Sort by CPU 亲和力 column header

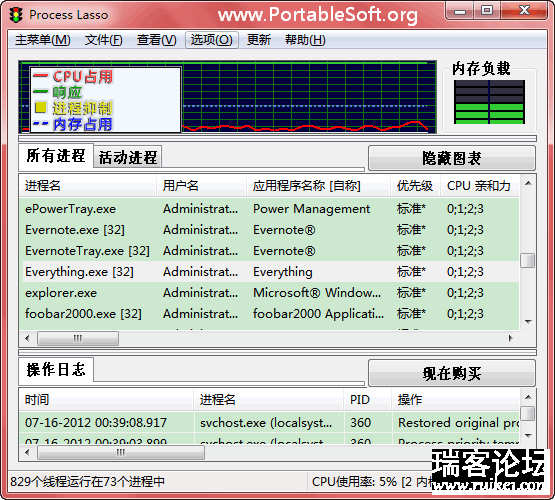480,186
